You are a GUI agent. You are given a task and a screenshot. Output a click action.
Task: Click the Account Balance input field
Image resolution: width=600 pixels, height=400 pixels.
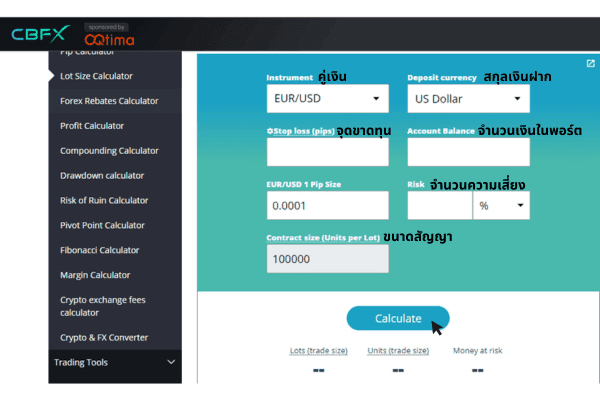[x=468, y=152]
